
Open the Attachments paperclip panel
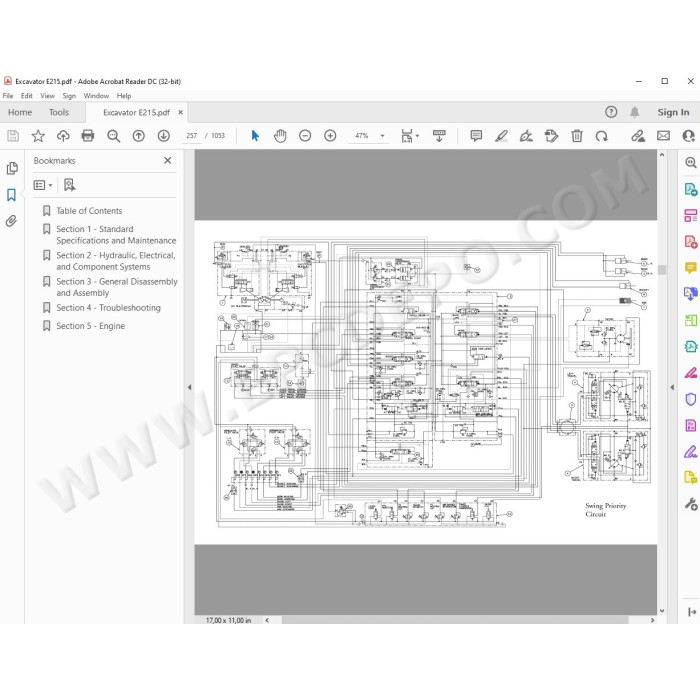[12, 221]
